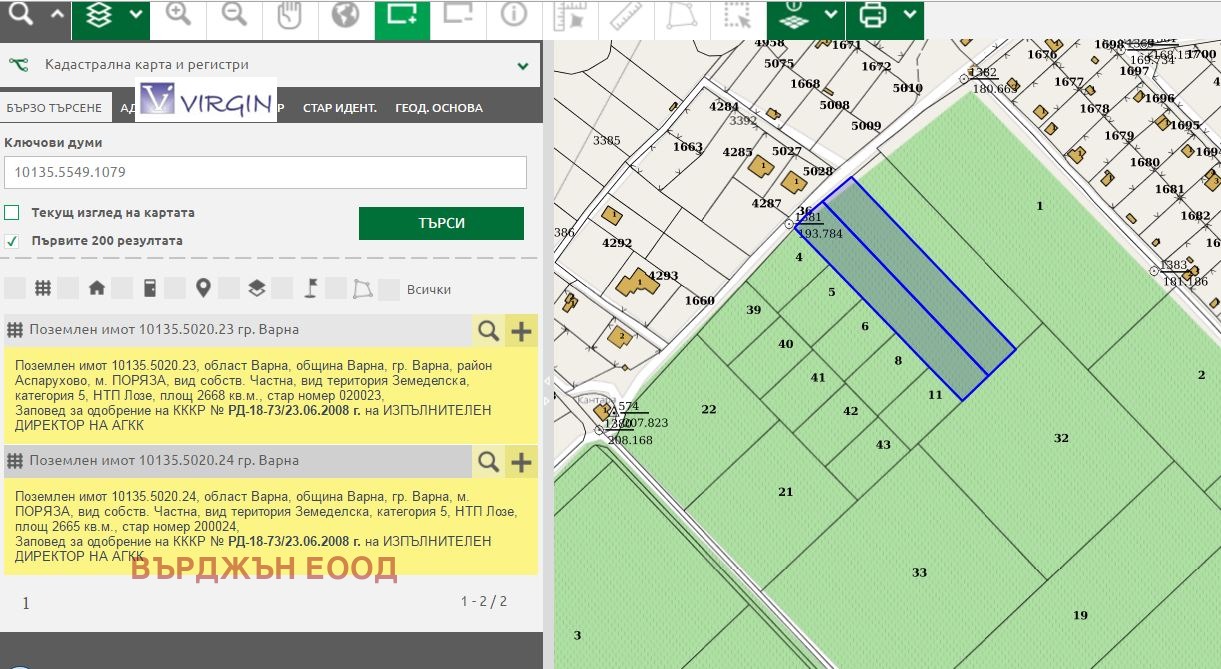Open the print options dropdown arrow
1221x669 pixels.
[908, 15]
